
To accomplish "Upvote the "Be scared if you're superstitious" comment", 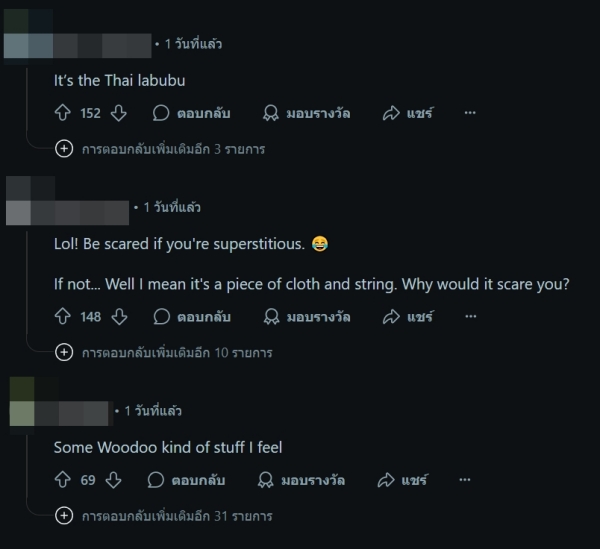I will (62, 317).
